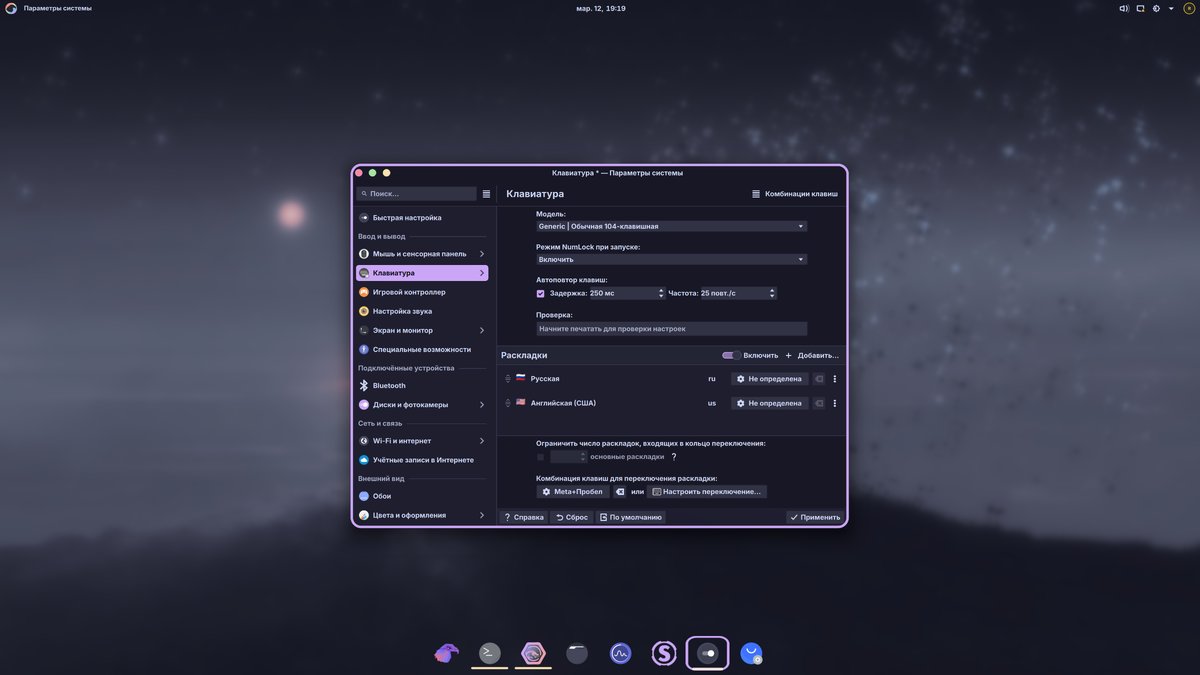Toggle the Включить switch for layouts
This screenshot has height=675, width=1200.
tap(731, 355)
